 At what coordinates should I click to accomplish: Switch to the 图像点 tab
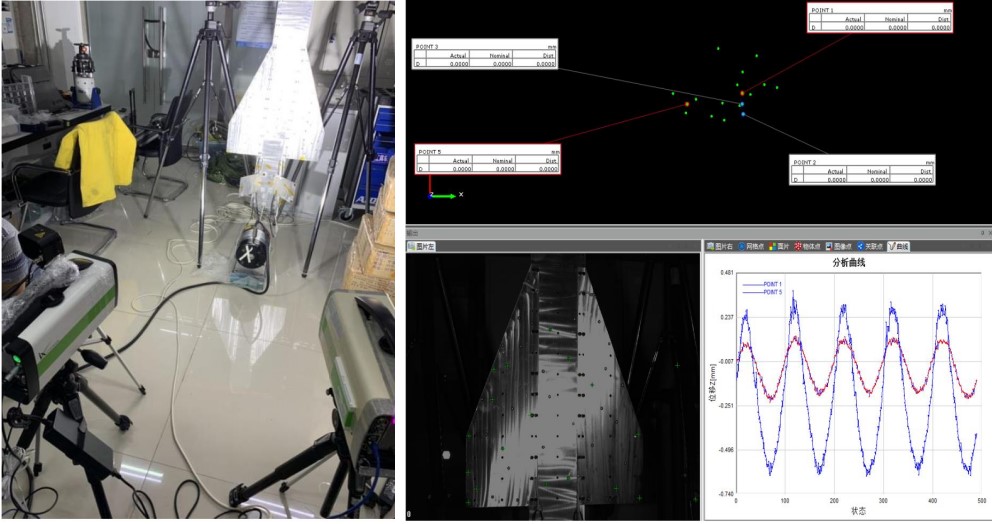tap(838, 246)
